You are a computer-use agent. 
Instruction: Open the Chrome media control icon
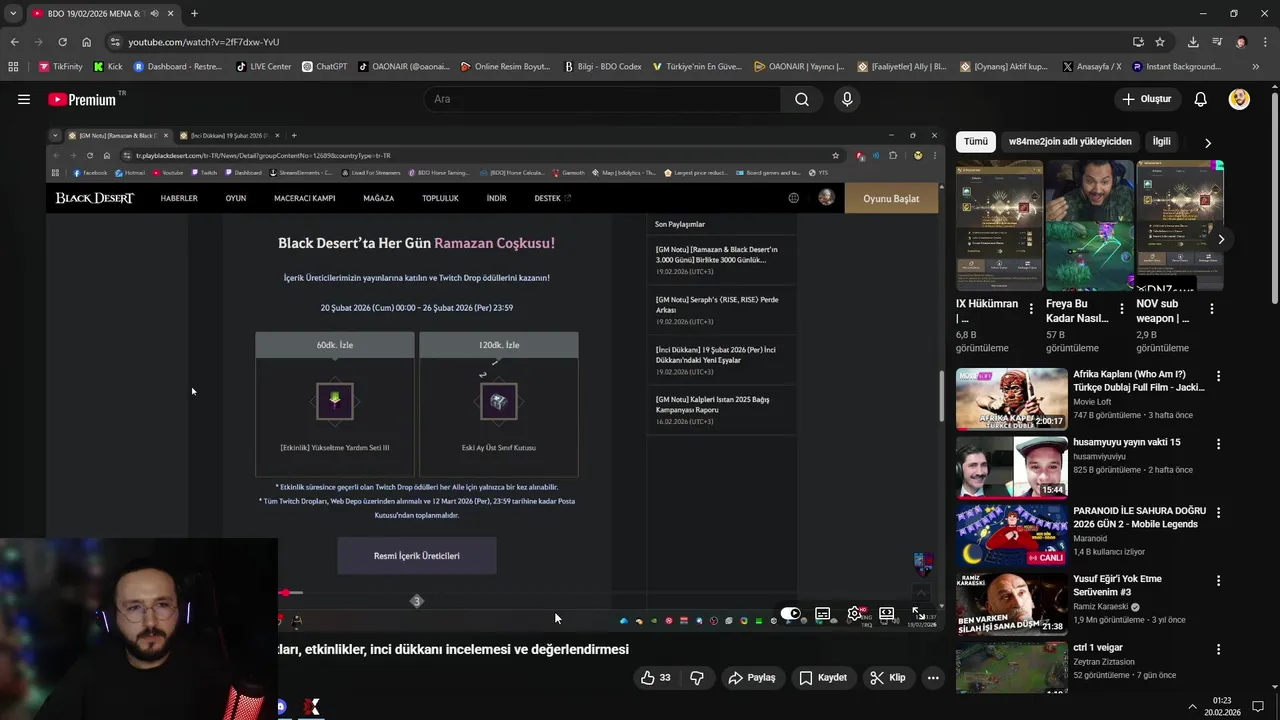(x=1217, y=42)
